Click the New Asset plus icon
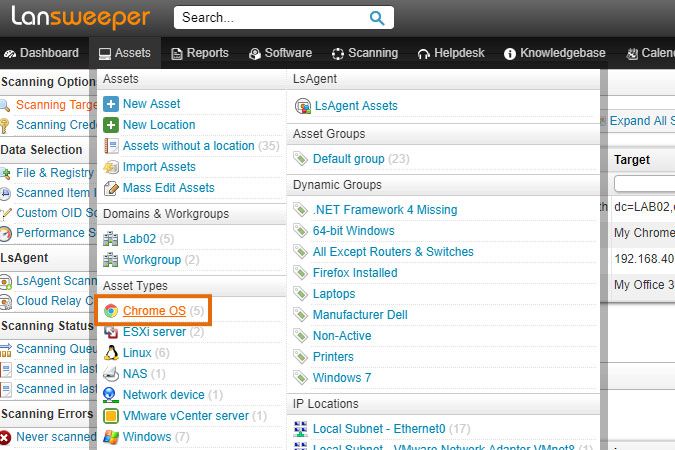Image resolution: width=675 pixels, height=450 pixels. click(111, 104)
